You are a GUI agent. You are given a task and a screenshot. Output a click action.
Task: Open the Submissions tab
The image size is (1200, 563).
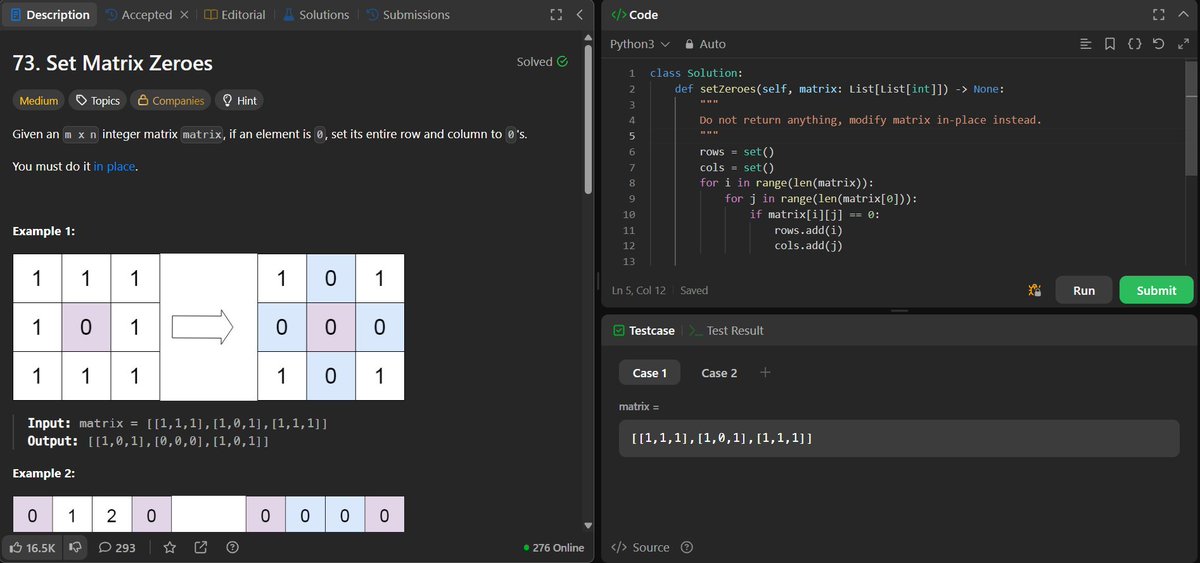[408, 15]
